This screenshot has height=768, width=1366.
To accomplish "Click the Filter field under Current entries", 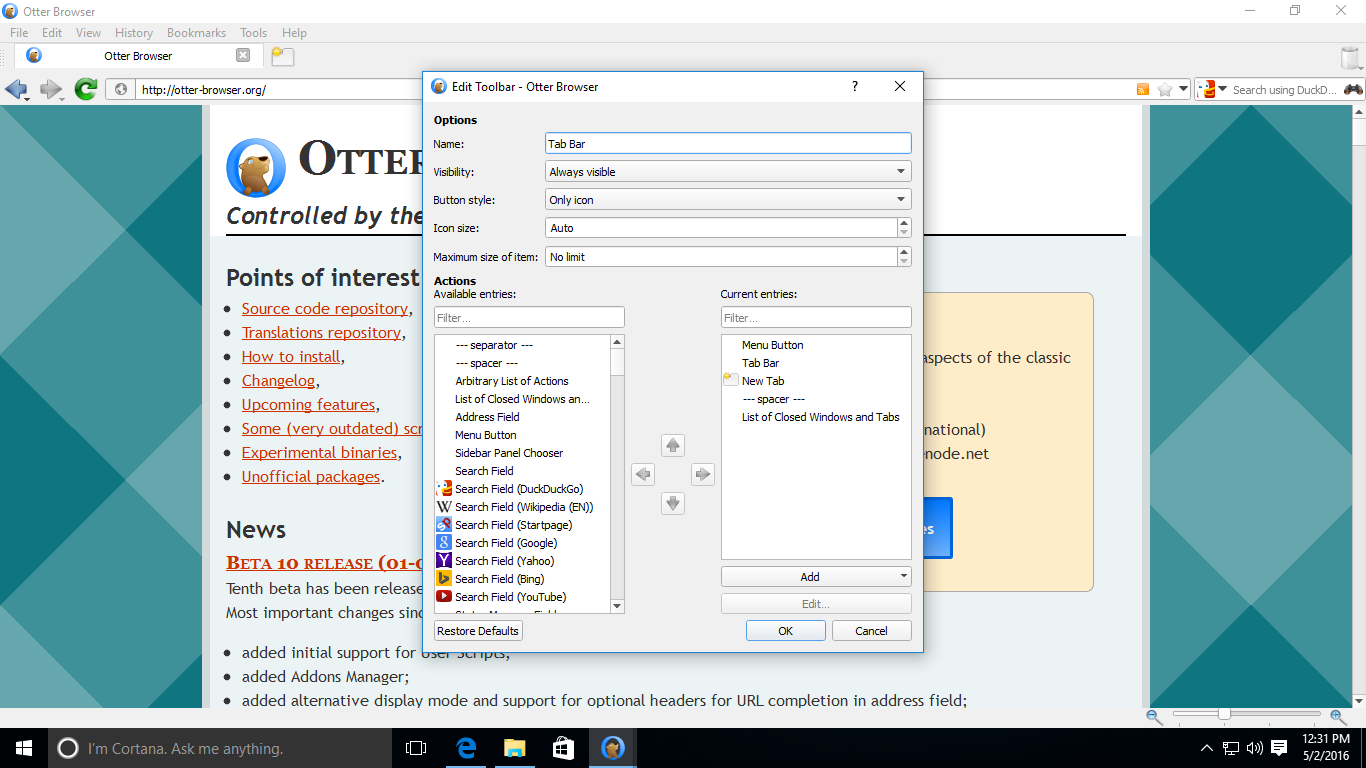I will tap(816, 317).
